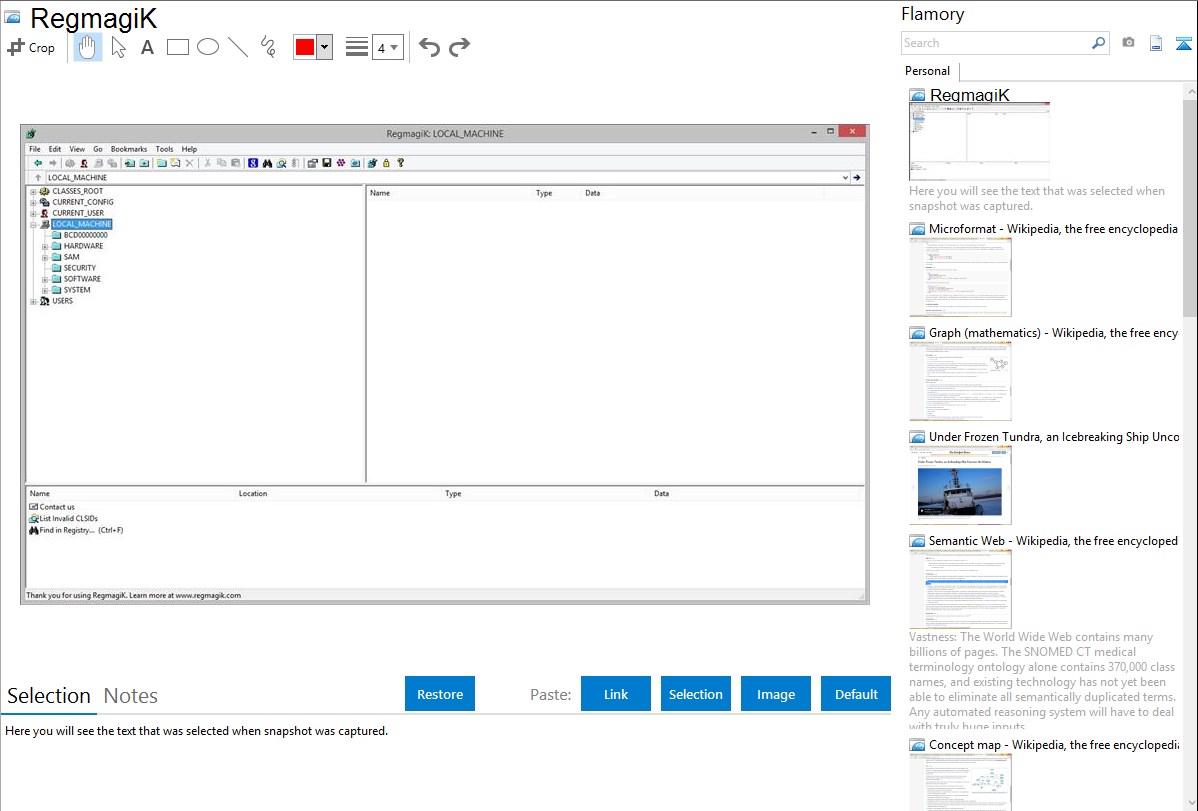Click the Selection paste button
Image resolution: width=1198 pixels, height=811 pixels.
pyautogui.click(x=695, y=694)
